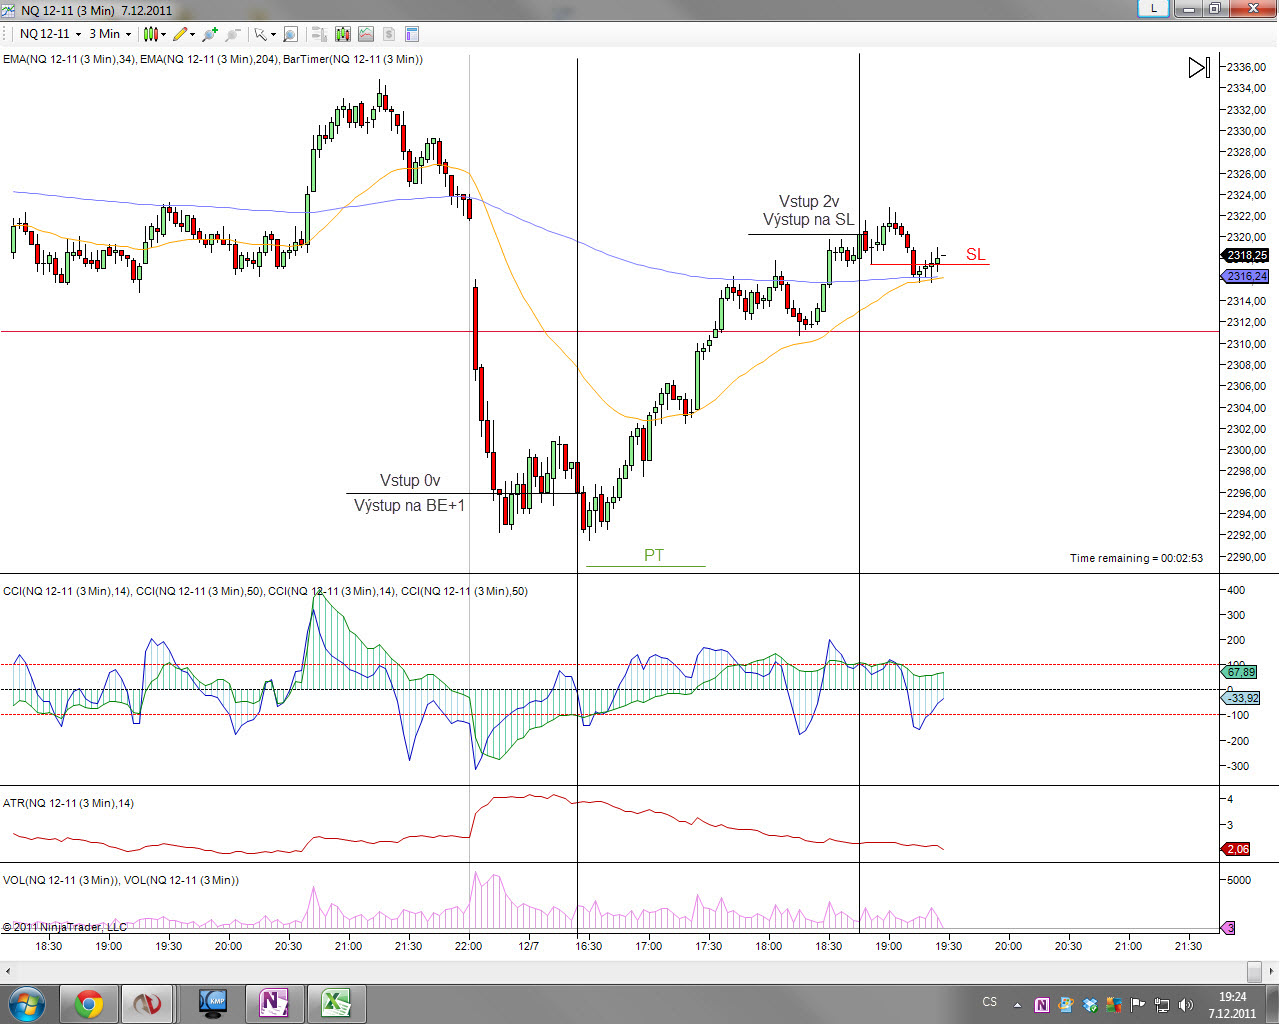Click the blue EMA value marker 2316,24
The height and width of the screenshot is (1024, 1280).
point(1246,276)
